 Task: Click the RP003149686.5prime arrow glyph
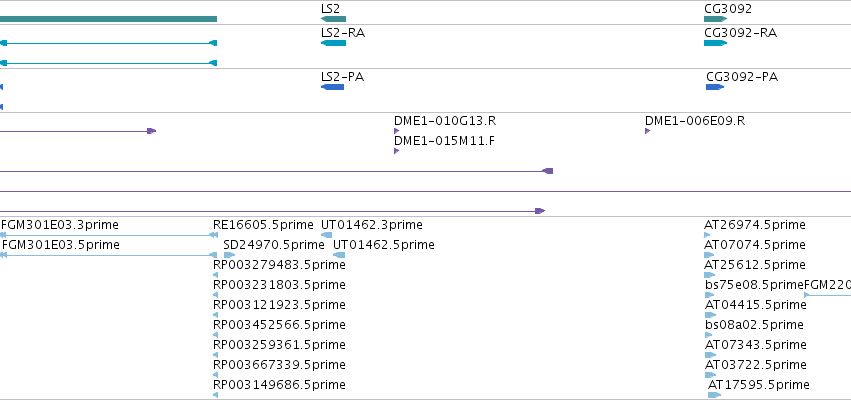215,395
